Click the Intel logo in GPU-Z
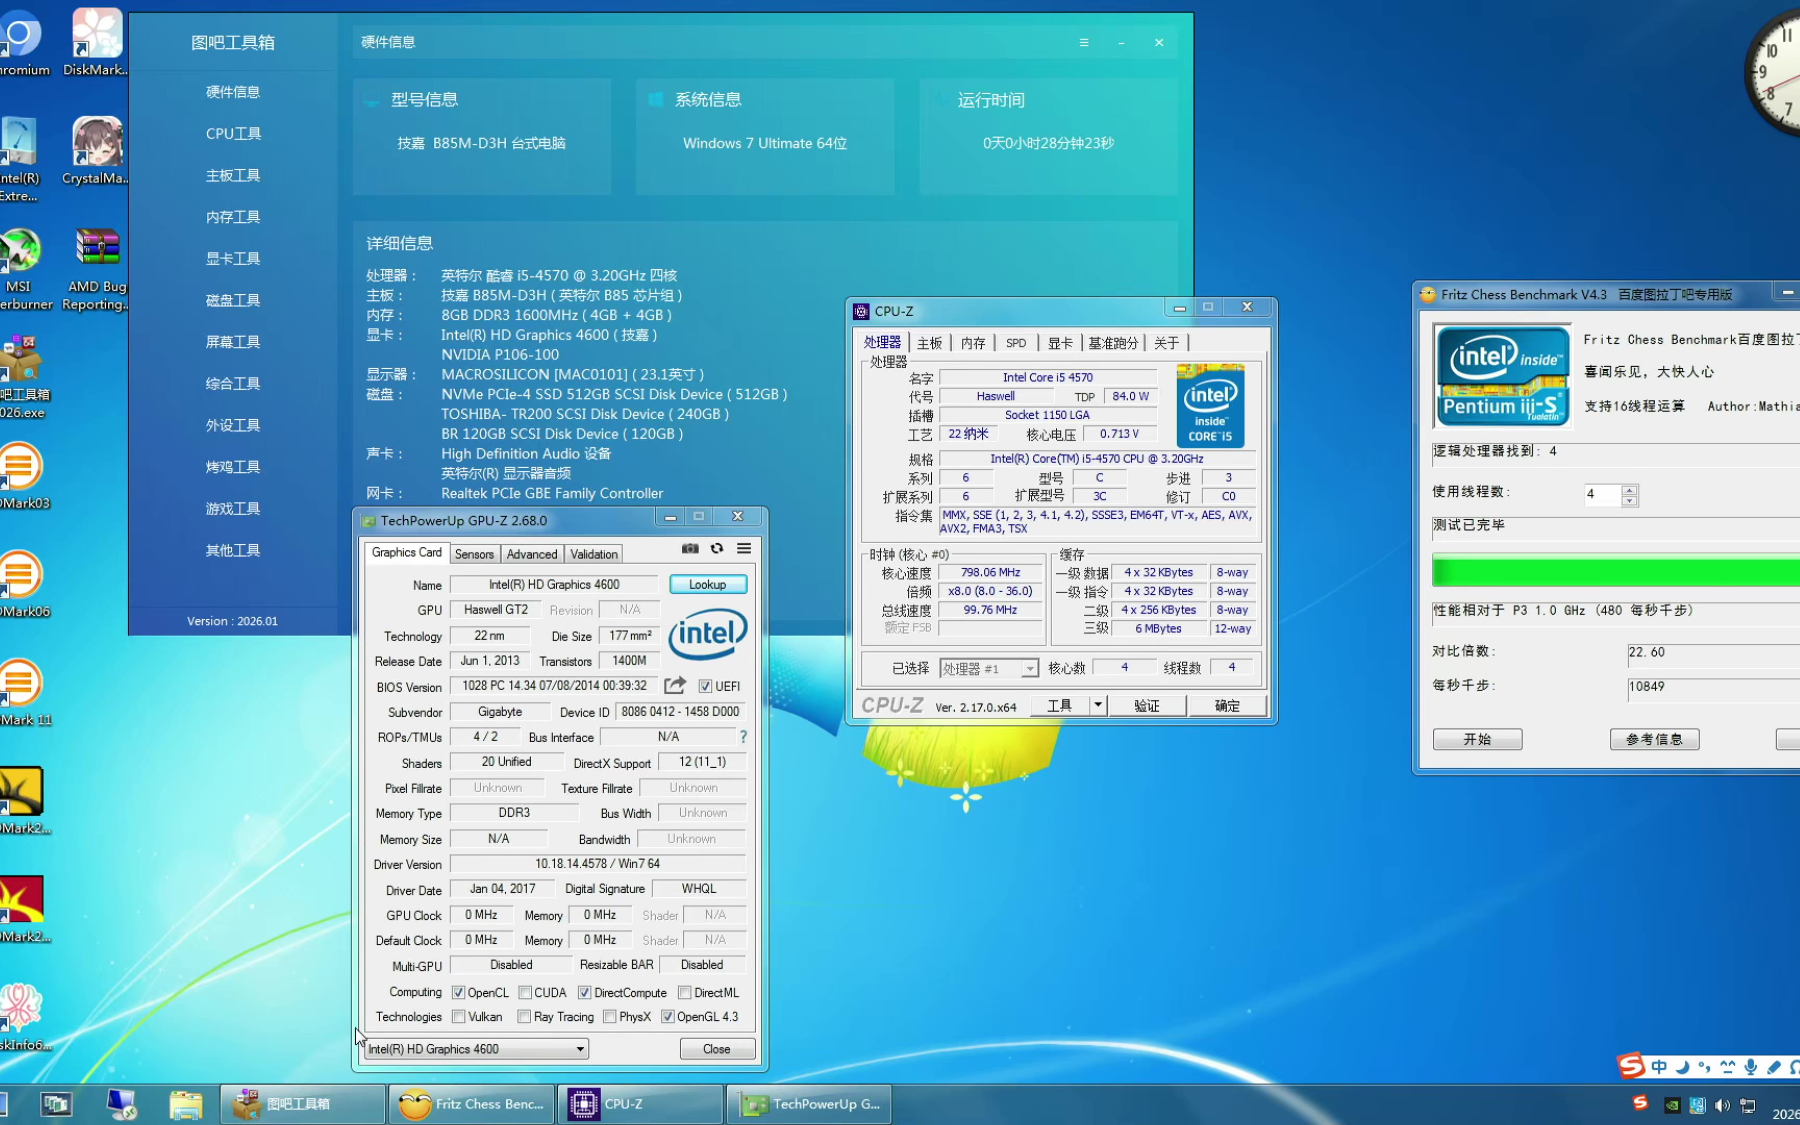Screen dimensions: 1800x1125 [x=708, y=634]
